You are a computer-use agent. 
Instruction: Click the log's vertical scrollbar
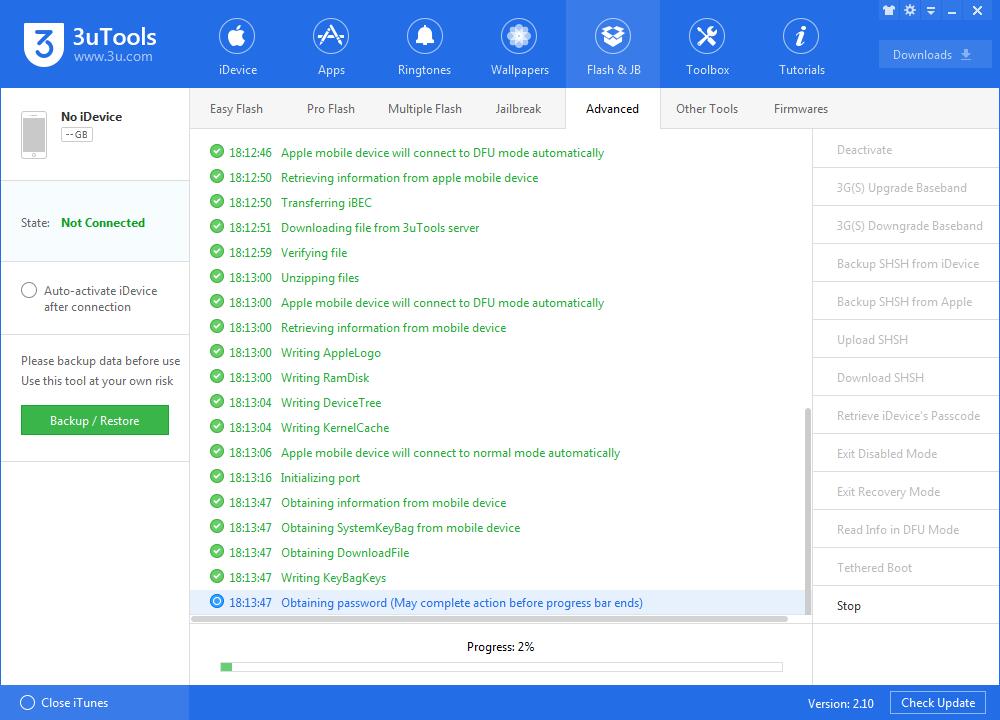[807, 510]
